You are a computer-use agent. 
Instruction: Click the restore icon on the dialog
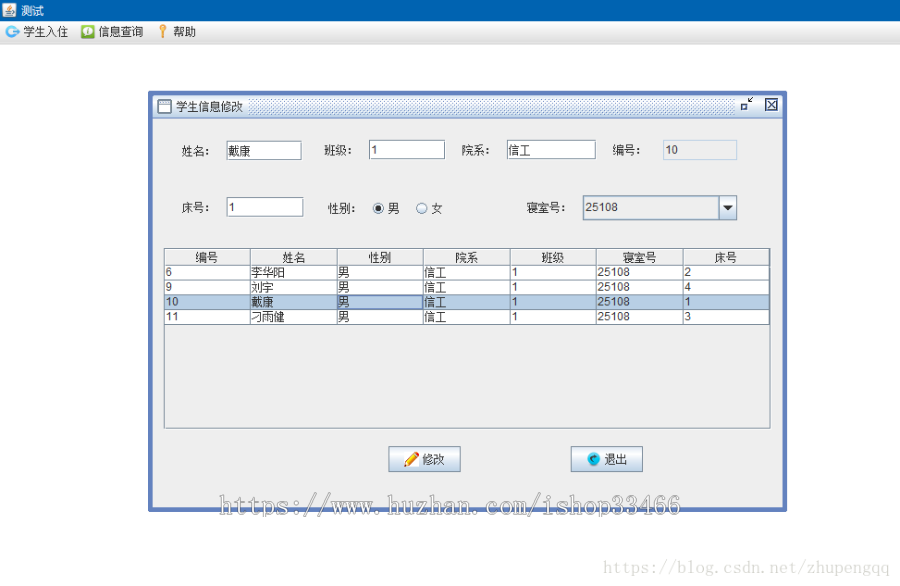tap(748, 103)
